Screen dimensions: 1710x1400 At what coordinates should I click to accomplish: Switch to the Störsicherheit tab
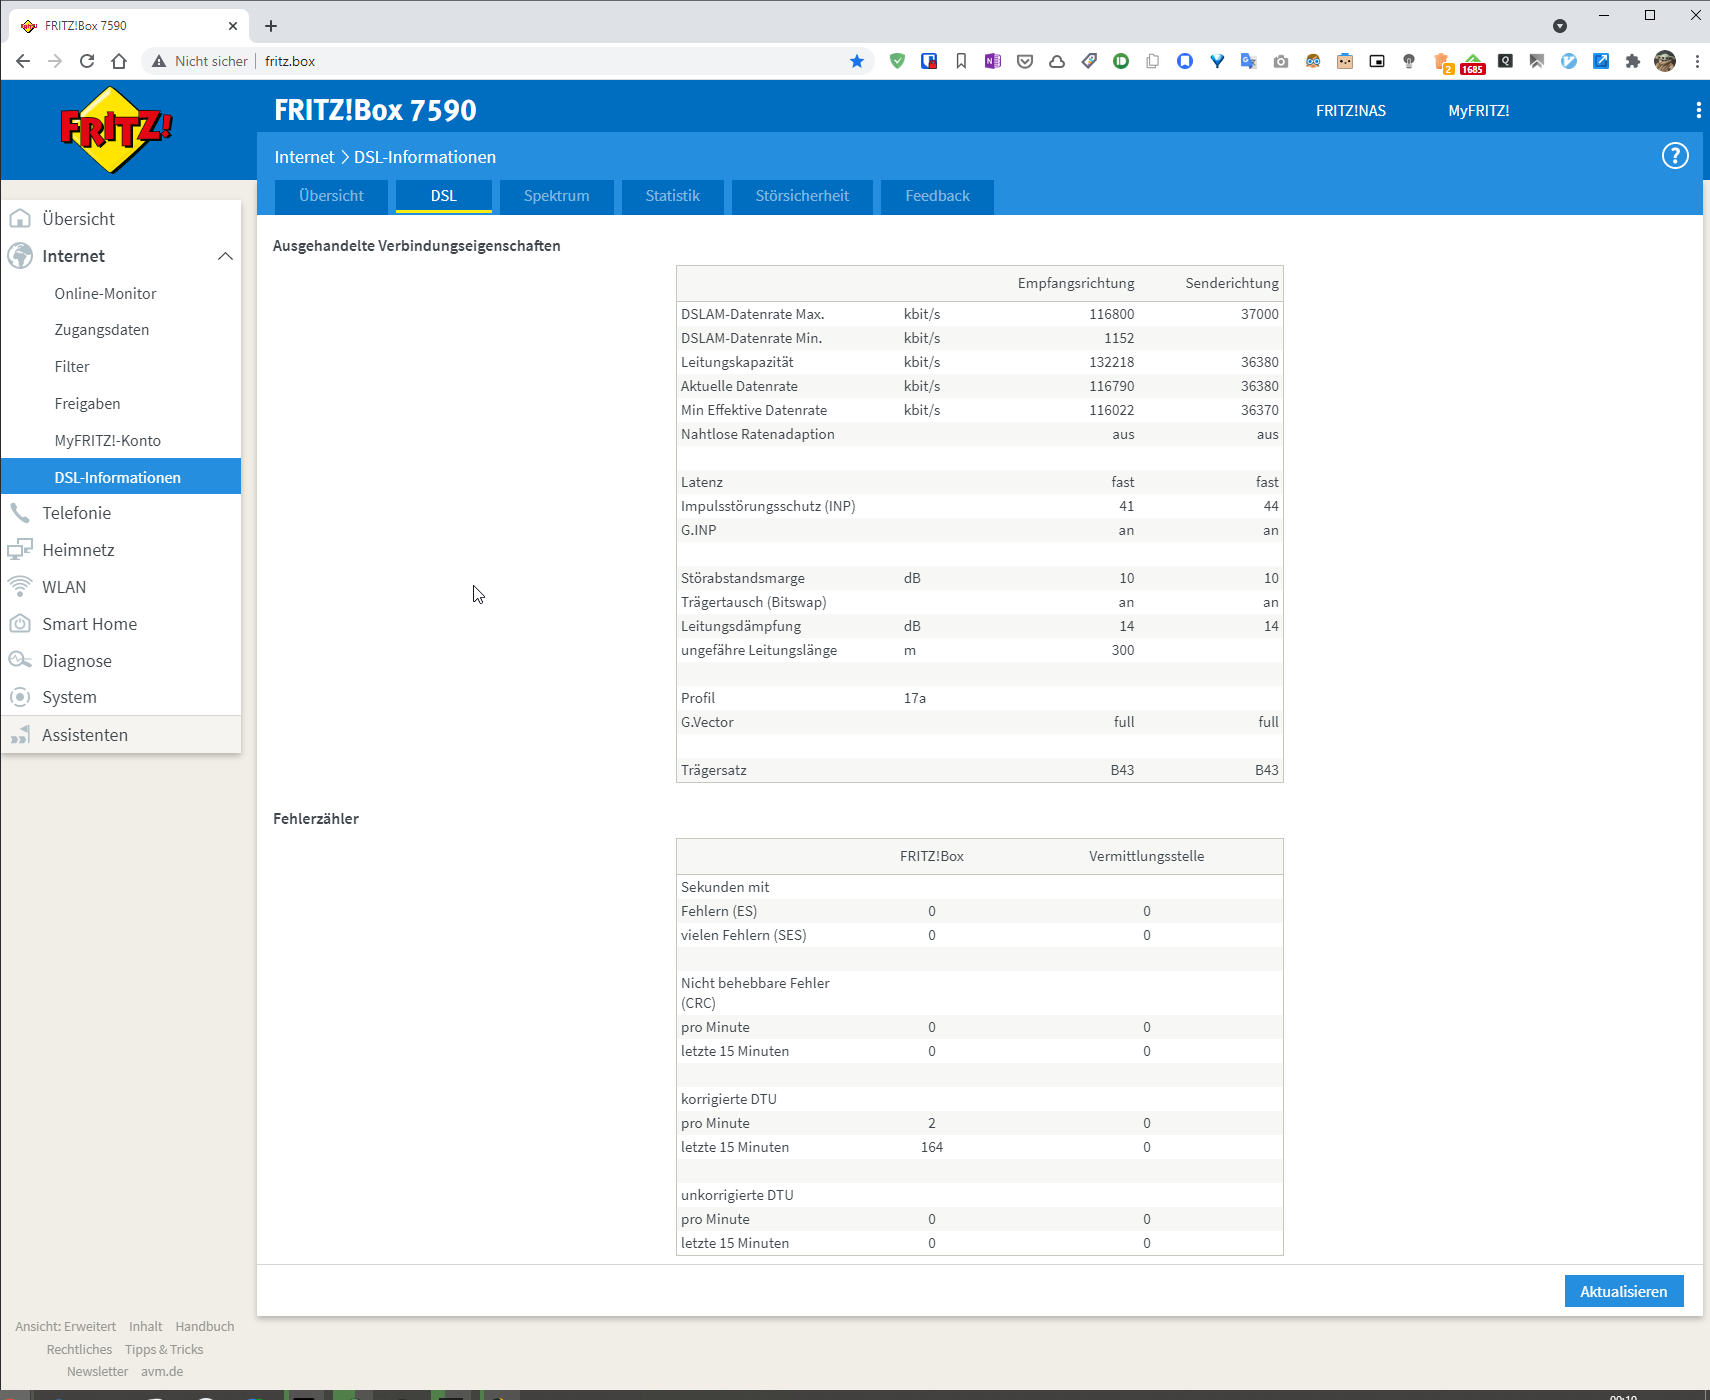tap(802, 196)
